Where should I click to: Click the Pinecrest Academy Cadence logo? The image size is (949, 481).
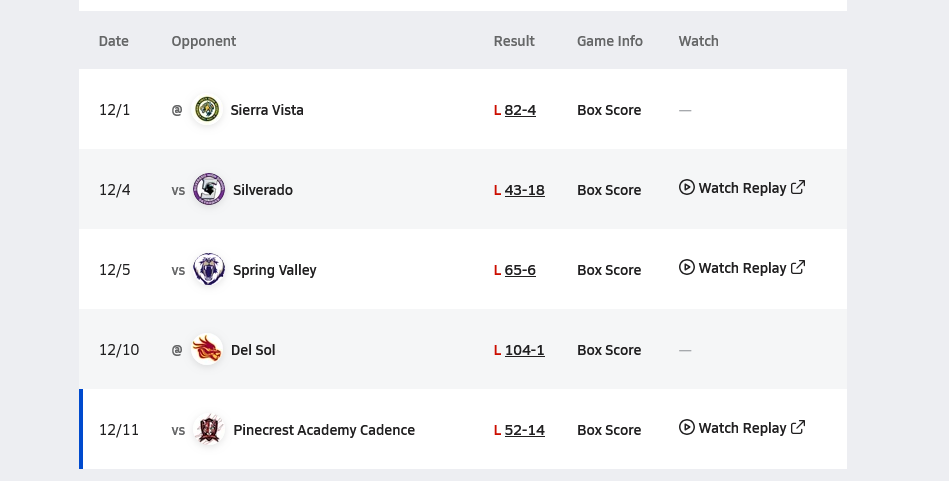tap(209, 430)
